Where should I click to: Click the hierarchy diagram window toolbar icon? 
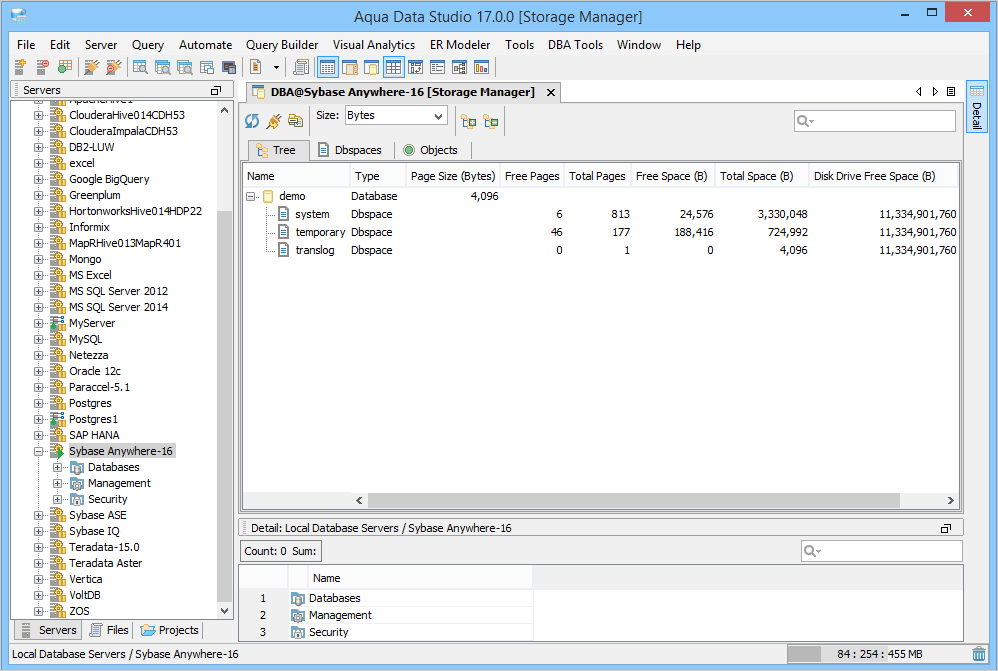460,67
